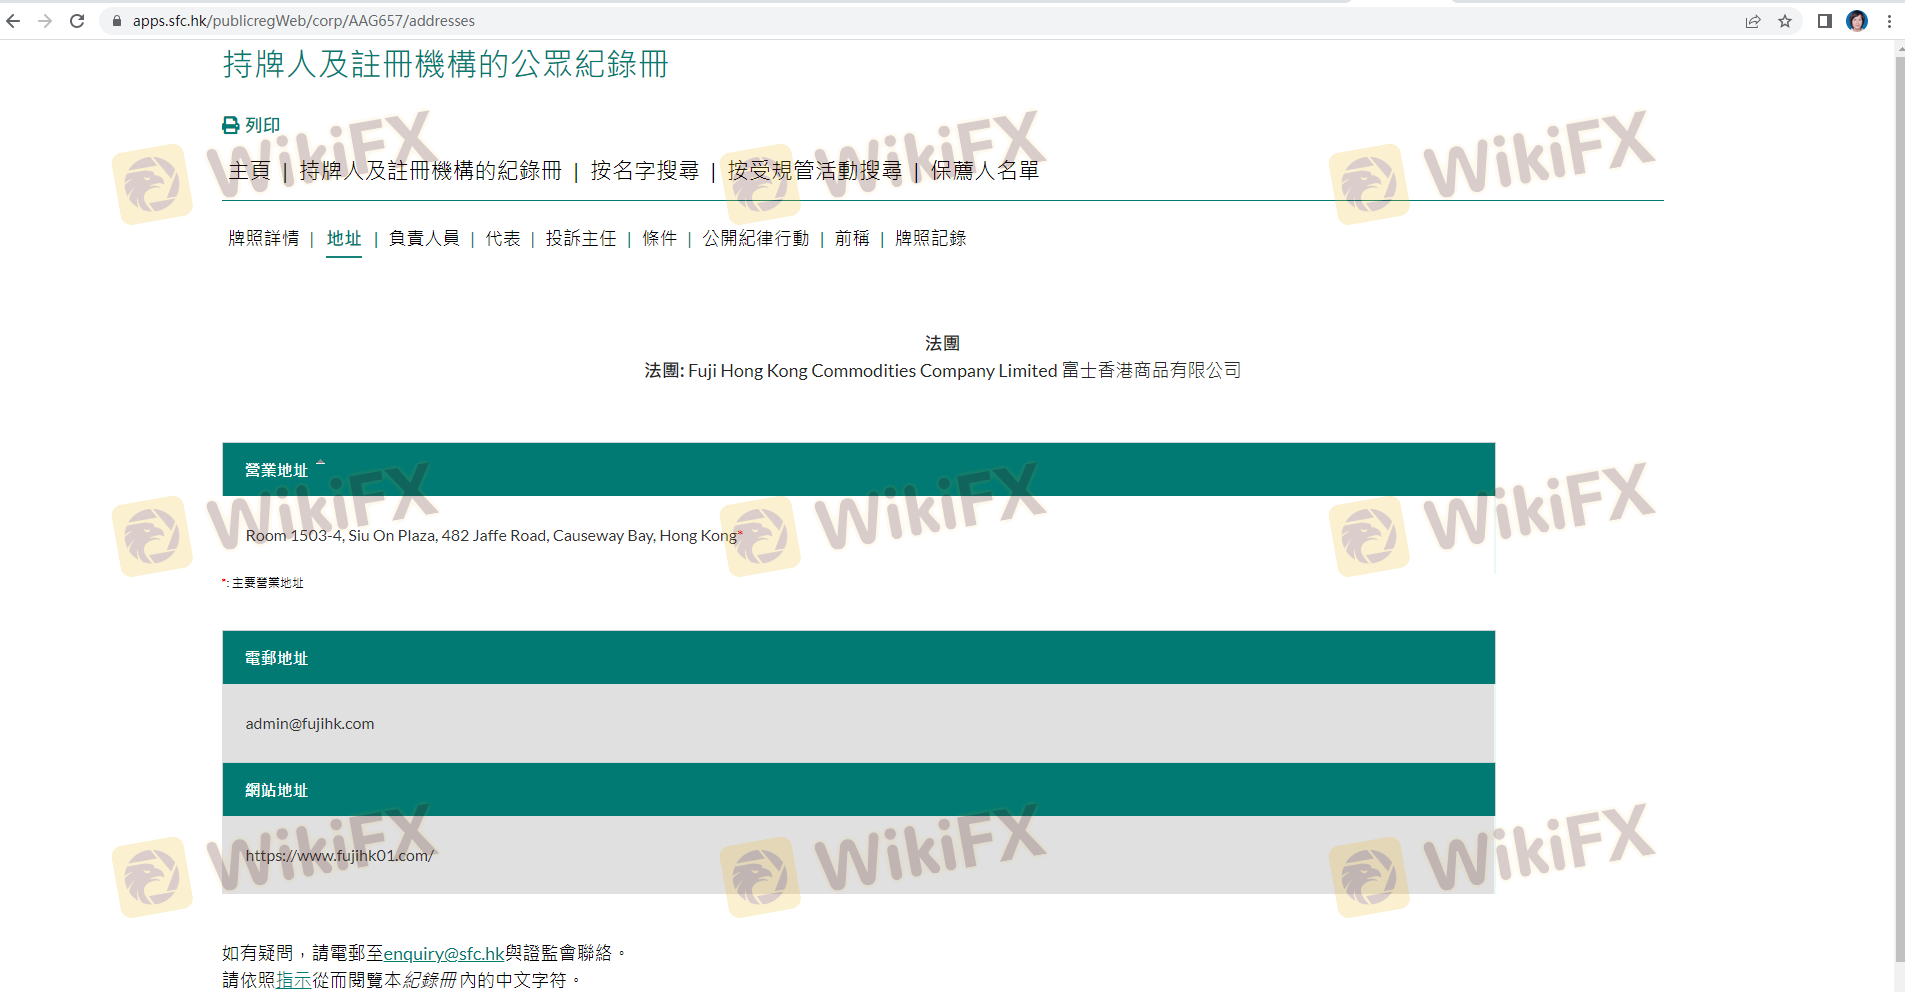Open the 負責人員 tab
Screen dimensions: 1905x992
click(424, 238)
